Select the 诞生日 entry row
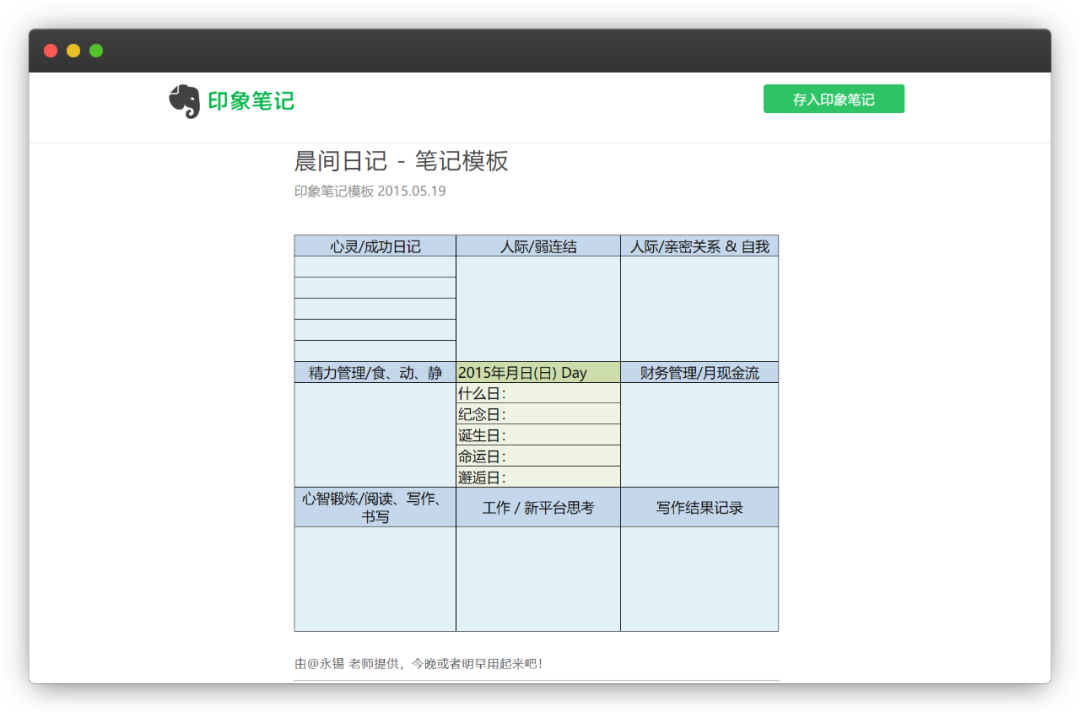Viewport: 1080px width, 712px height. [x=537, y=436]
